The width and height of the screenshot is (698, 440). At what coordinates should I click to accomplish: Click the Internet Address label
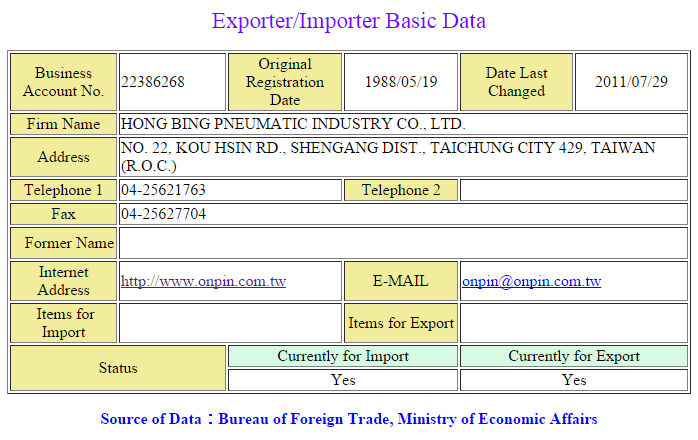(63, 281)
